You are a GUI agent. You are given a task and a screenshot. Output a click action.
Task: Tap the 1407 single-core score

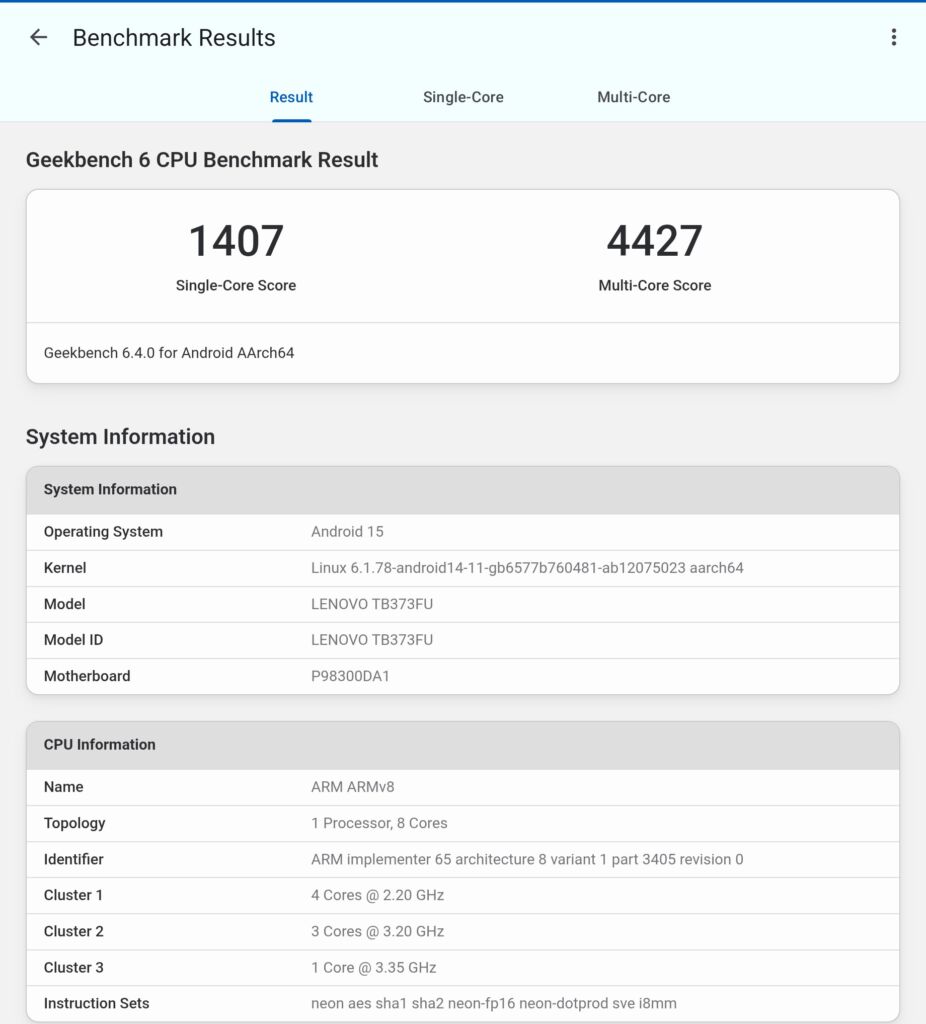click(x=236, y=240)
